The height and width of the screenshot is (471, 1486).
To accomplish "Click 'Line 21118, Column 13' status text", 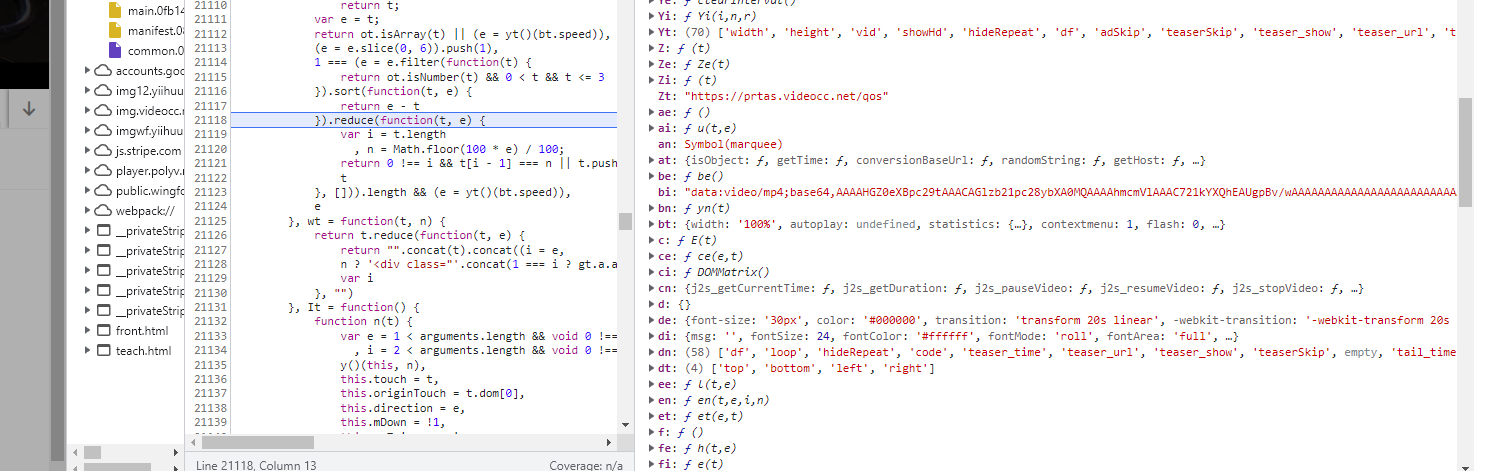I will (257, 465).
